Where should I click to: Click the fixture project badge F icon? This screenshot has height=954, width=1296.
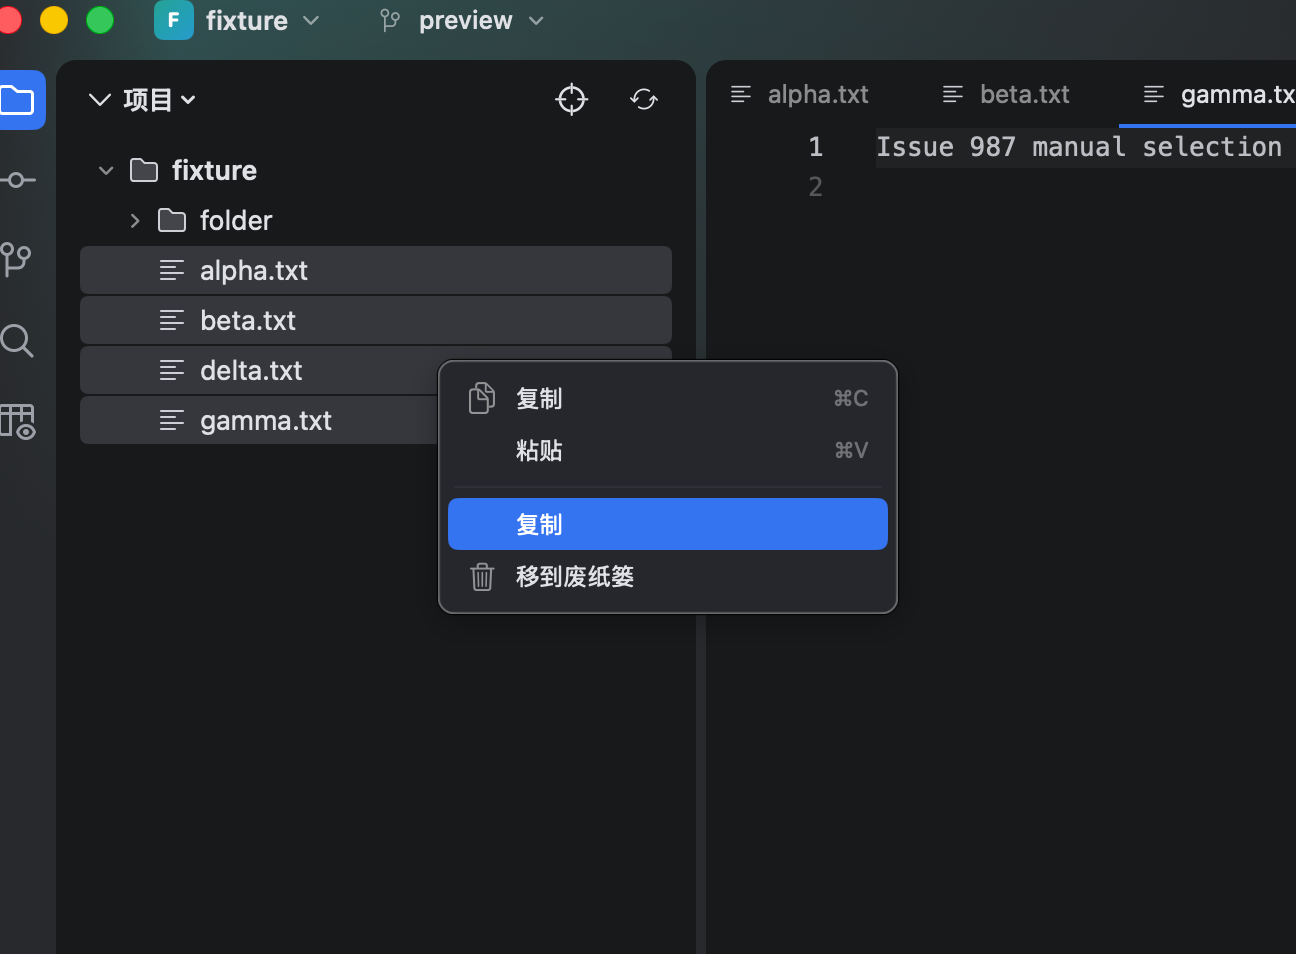coord(174,20)
